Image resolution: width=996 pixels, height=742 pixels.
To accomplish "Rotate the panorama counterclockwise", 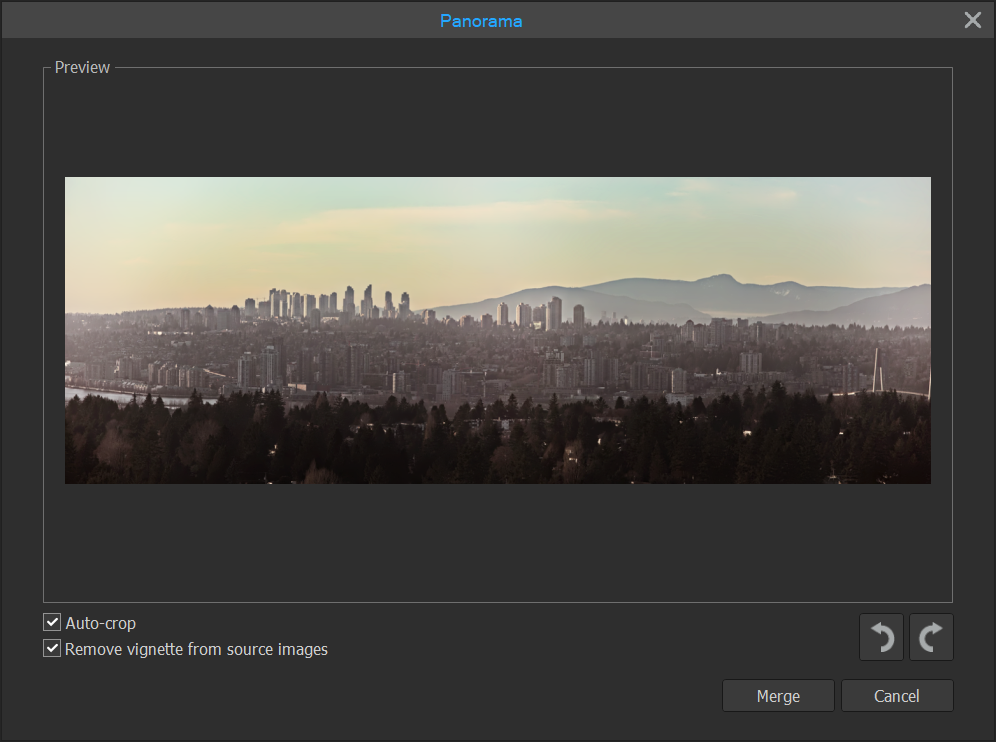I will (x=881, y=637).
